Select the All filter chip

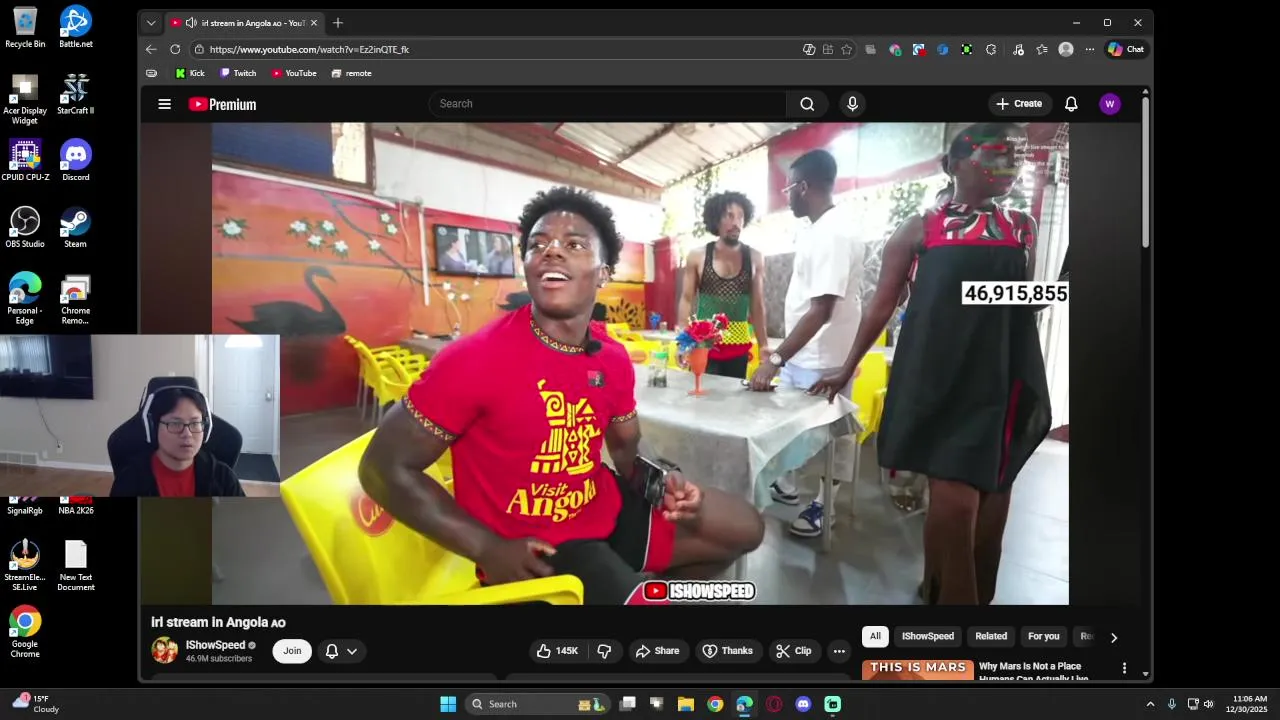(x=875, y=636)
